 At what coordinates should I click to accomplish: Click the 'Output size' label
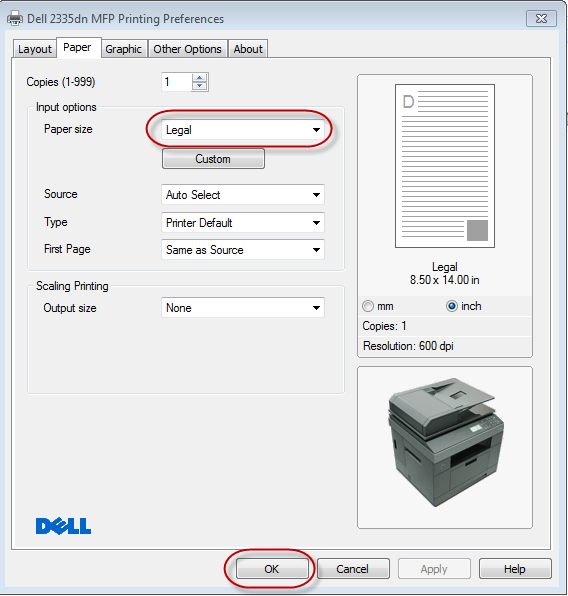[70, 308]
